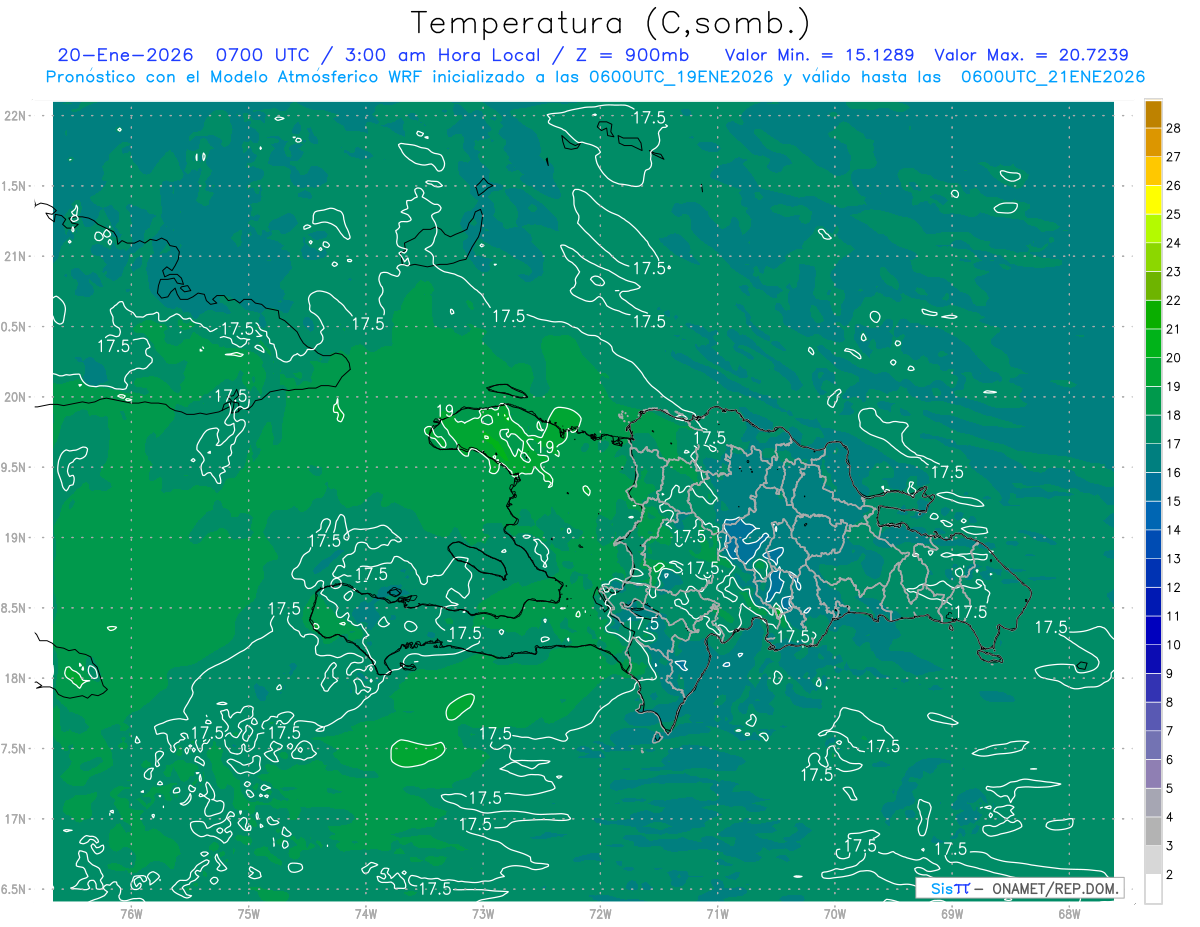This screenshot has height=927, width=1200.
Task: Select the '70W' longitude axis label
Action: (834, 913)
